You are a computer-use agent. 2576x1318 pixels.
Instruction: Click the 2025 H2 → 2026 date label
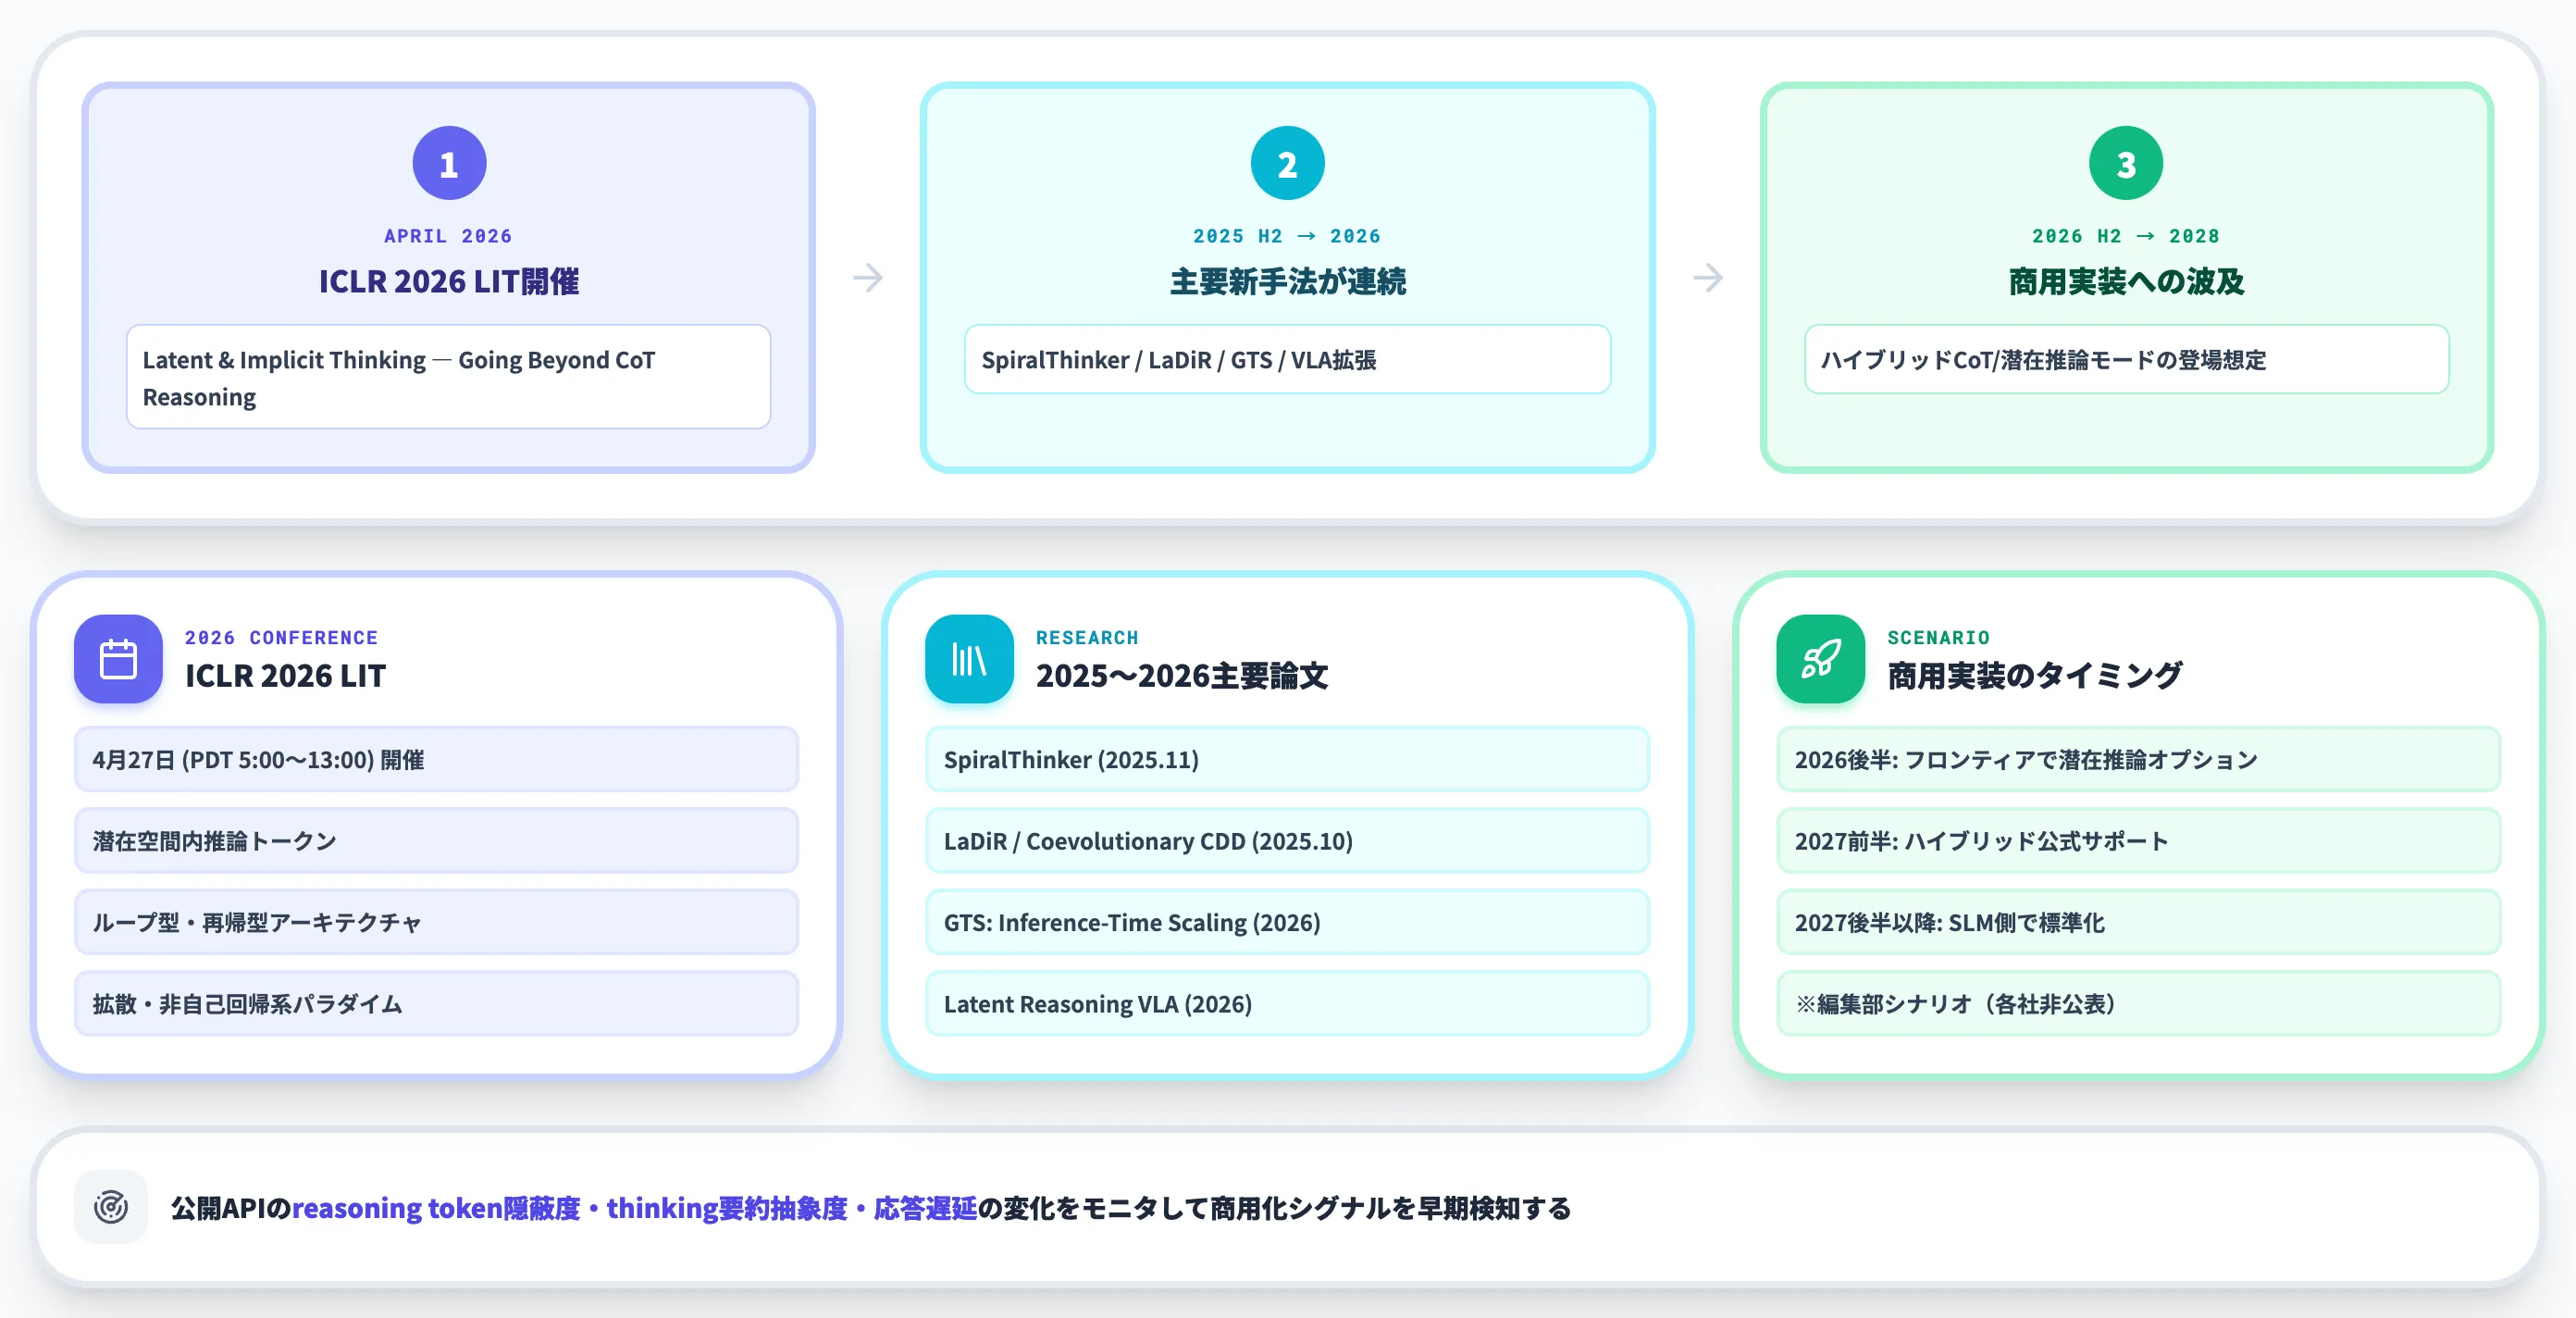(1287, 236)
